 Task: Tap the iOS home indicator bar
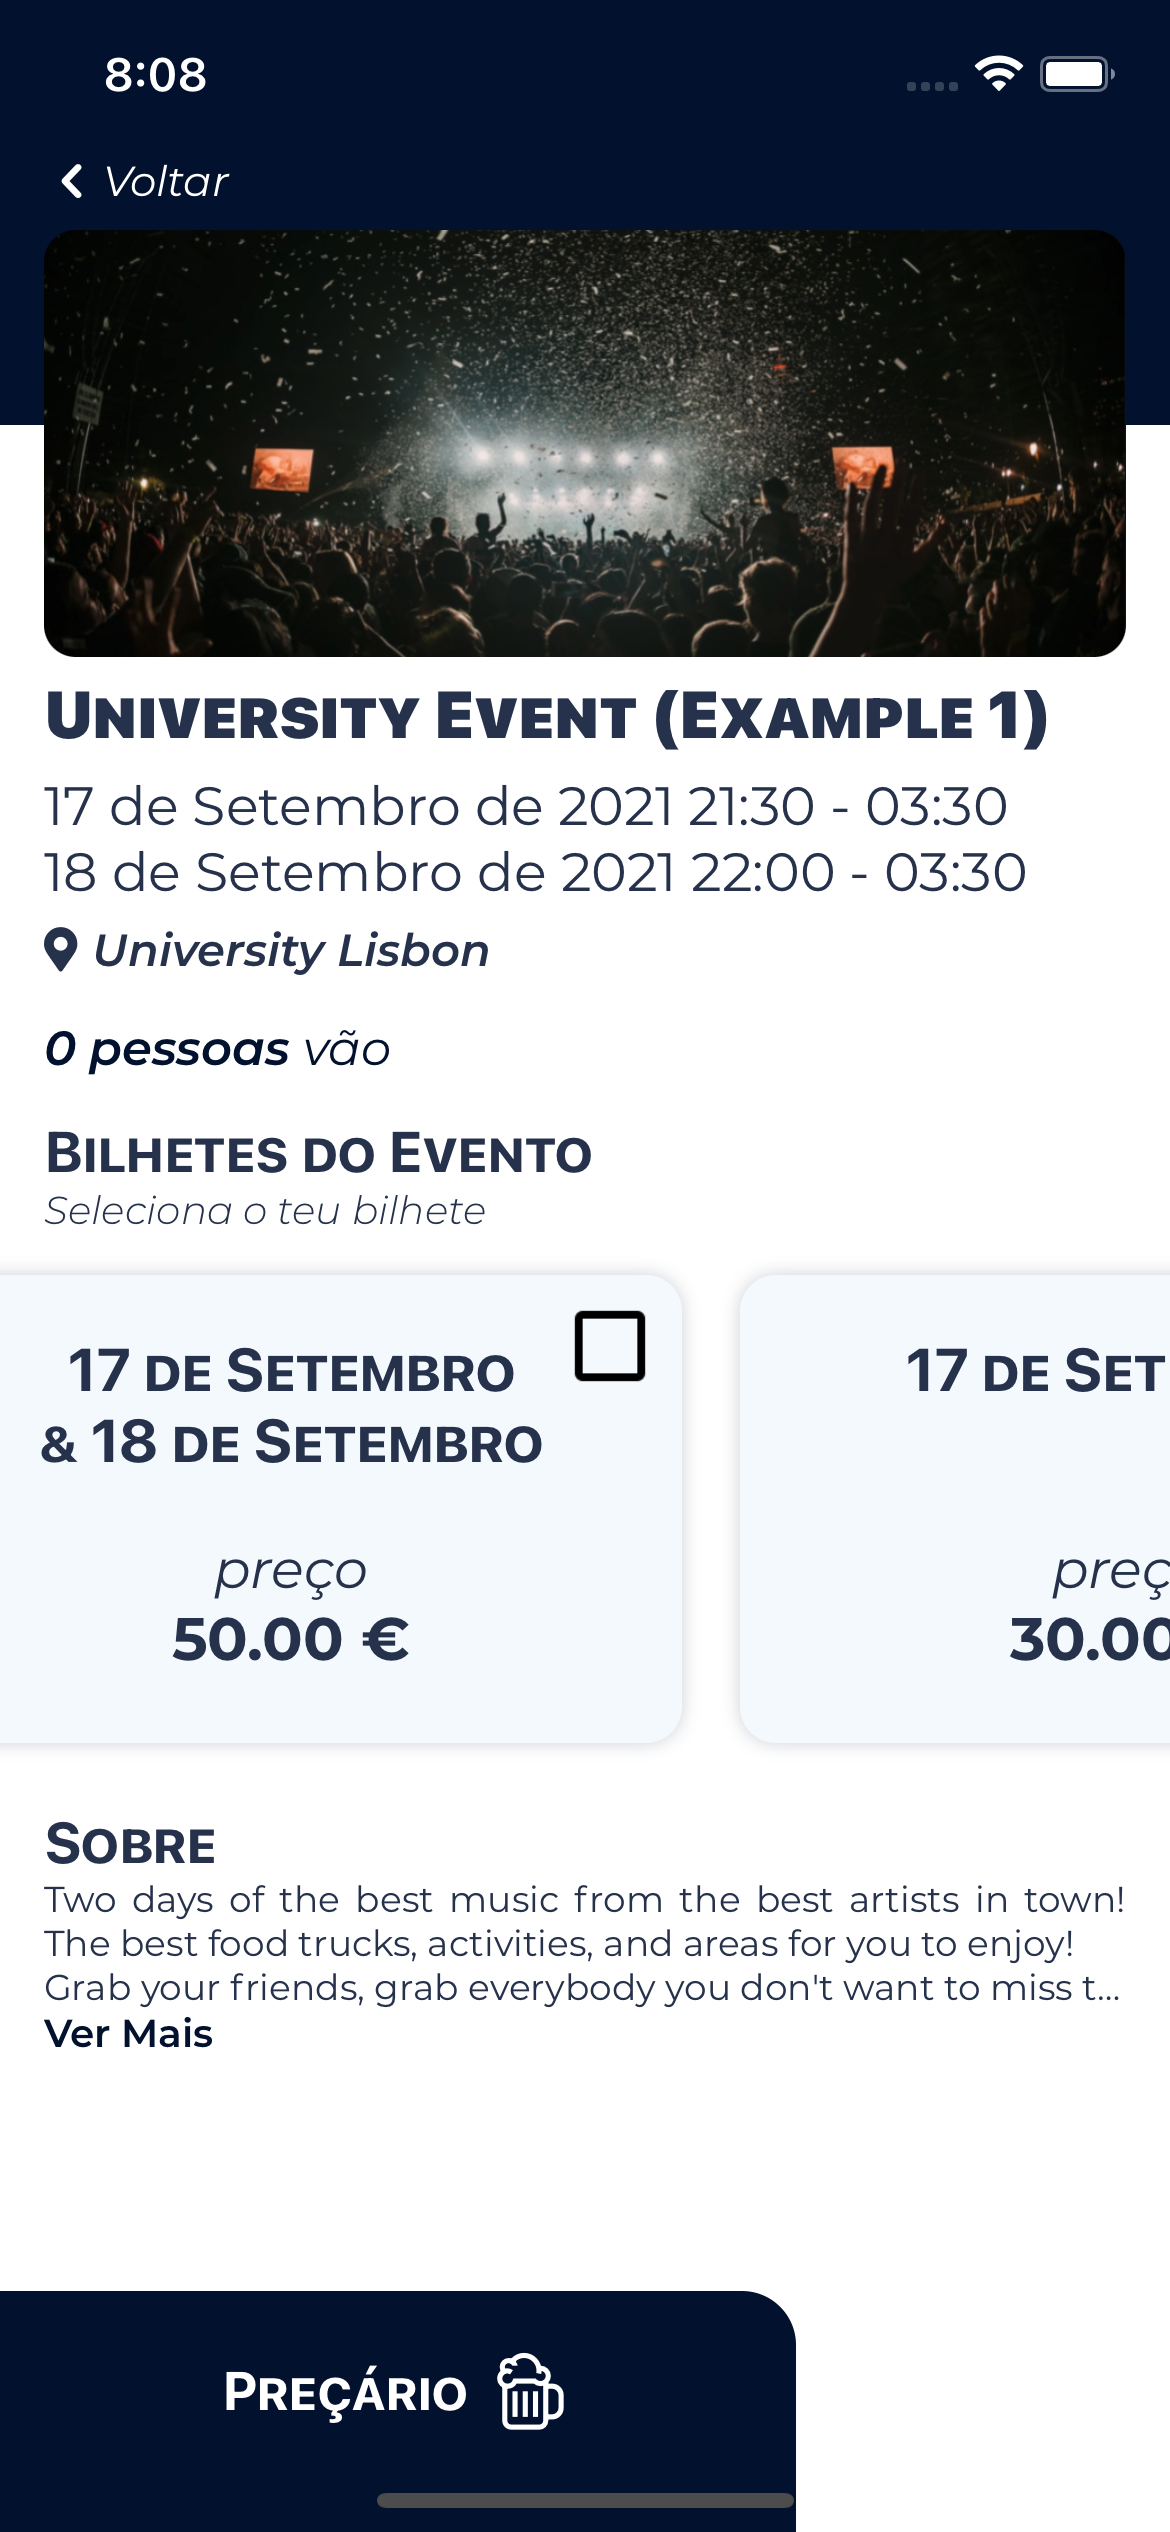coord(585,2500)
